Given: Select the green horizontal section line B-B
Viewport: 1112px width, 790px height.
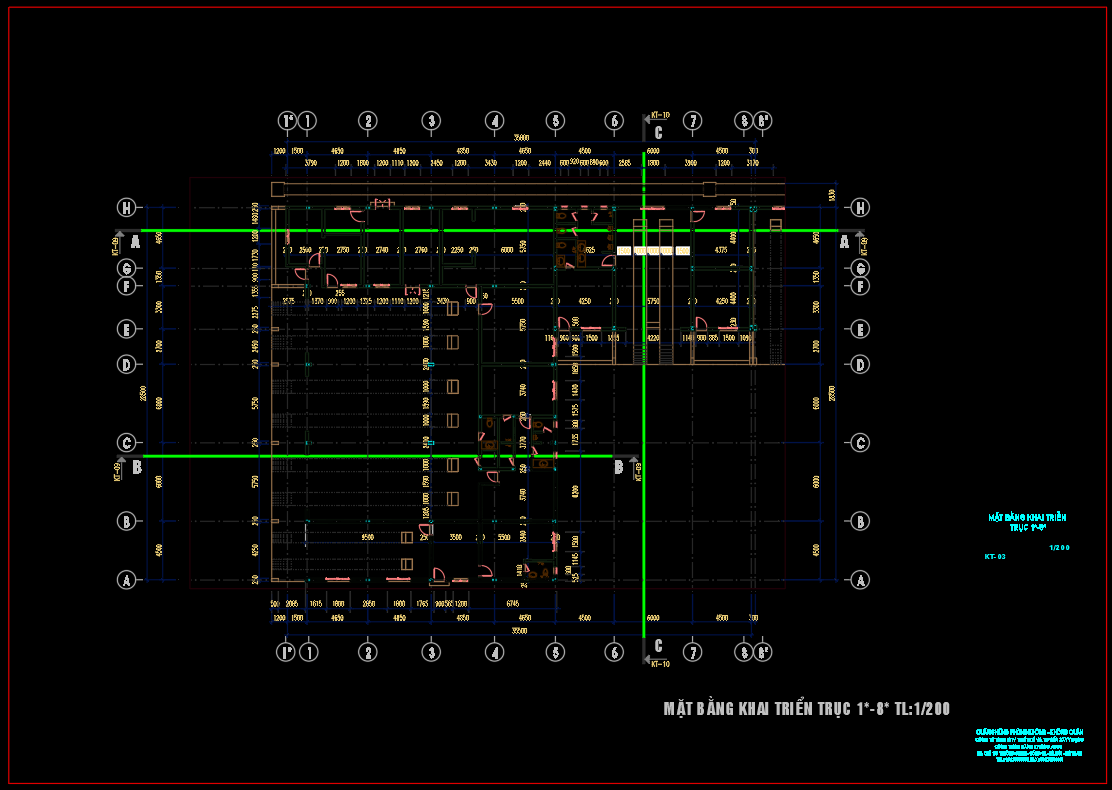Looking at the screenshot, I should click(x=380, y=456).
